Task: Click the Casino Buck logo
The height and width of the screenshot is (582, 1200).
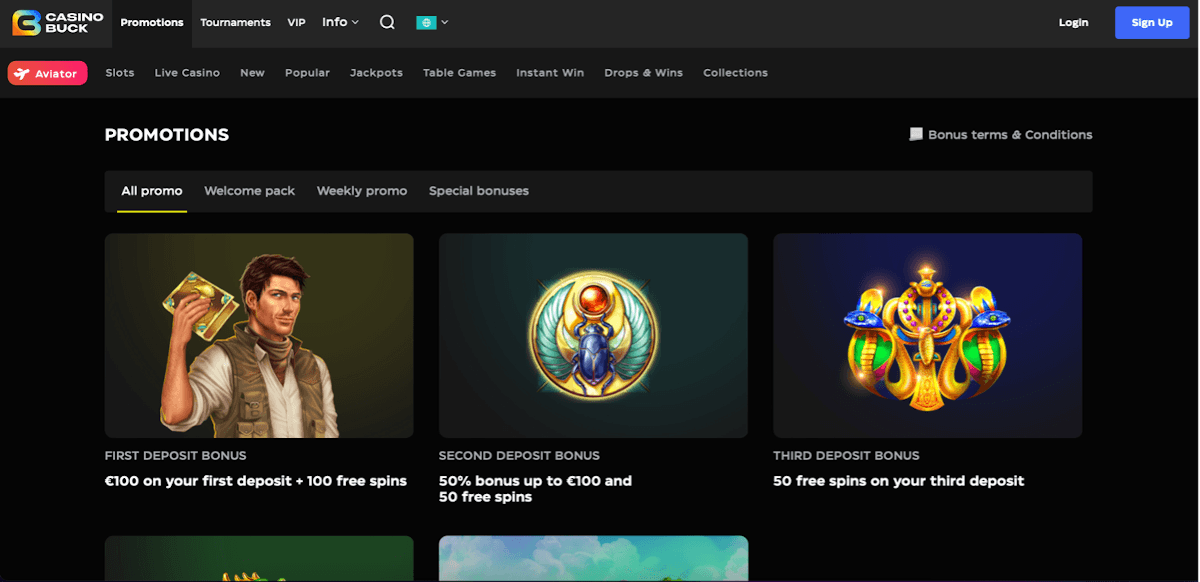Action: (x=58, y=22)
